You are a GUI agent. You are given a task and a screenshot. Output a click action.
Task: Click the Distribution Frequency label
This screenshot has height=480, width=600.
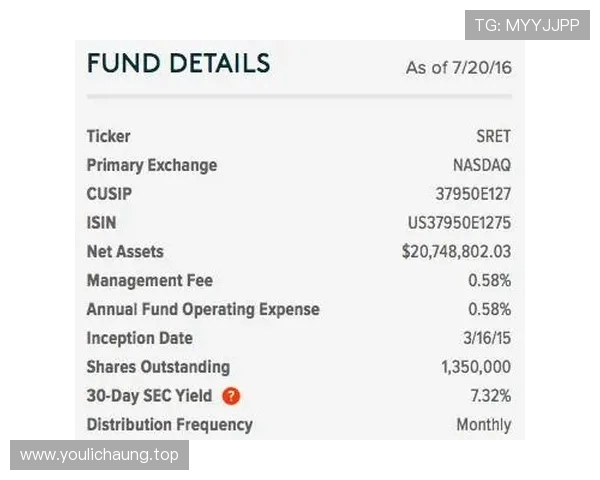[169, 425]
